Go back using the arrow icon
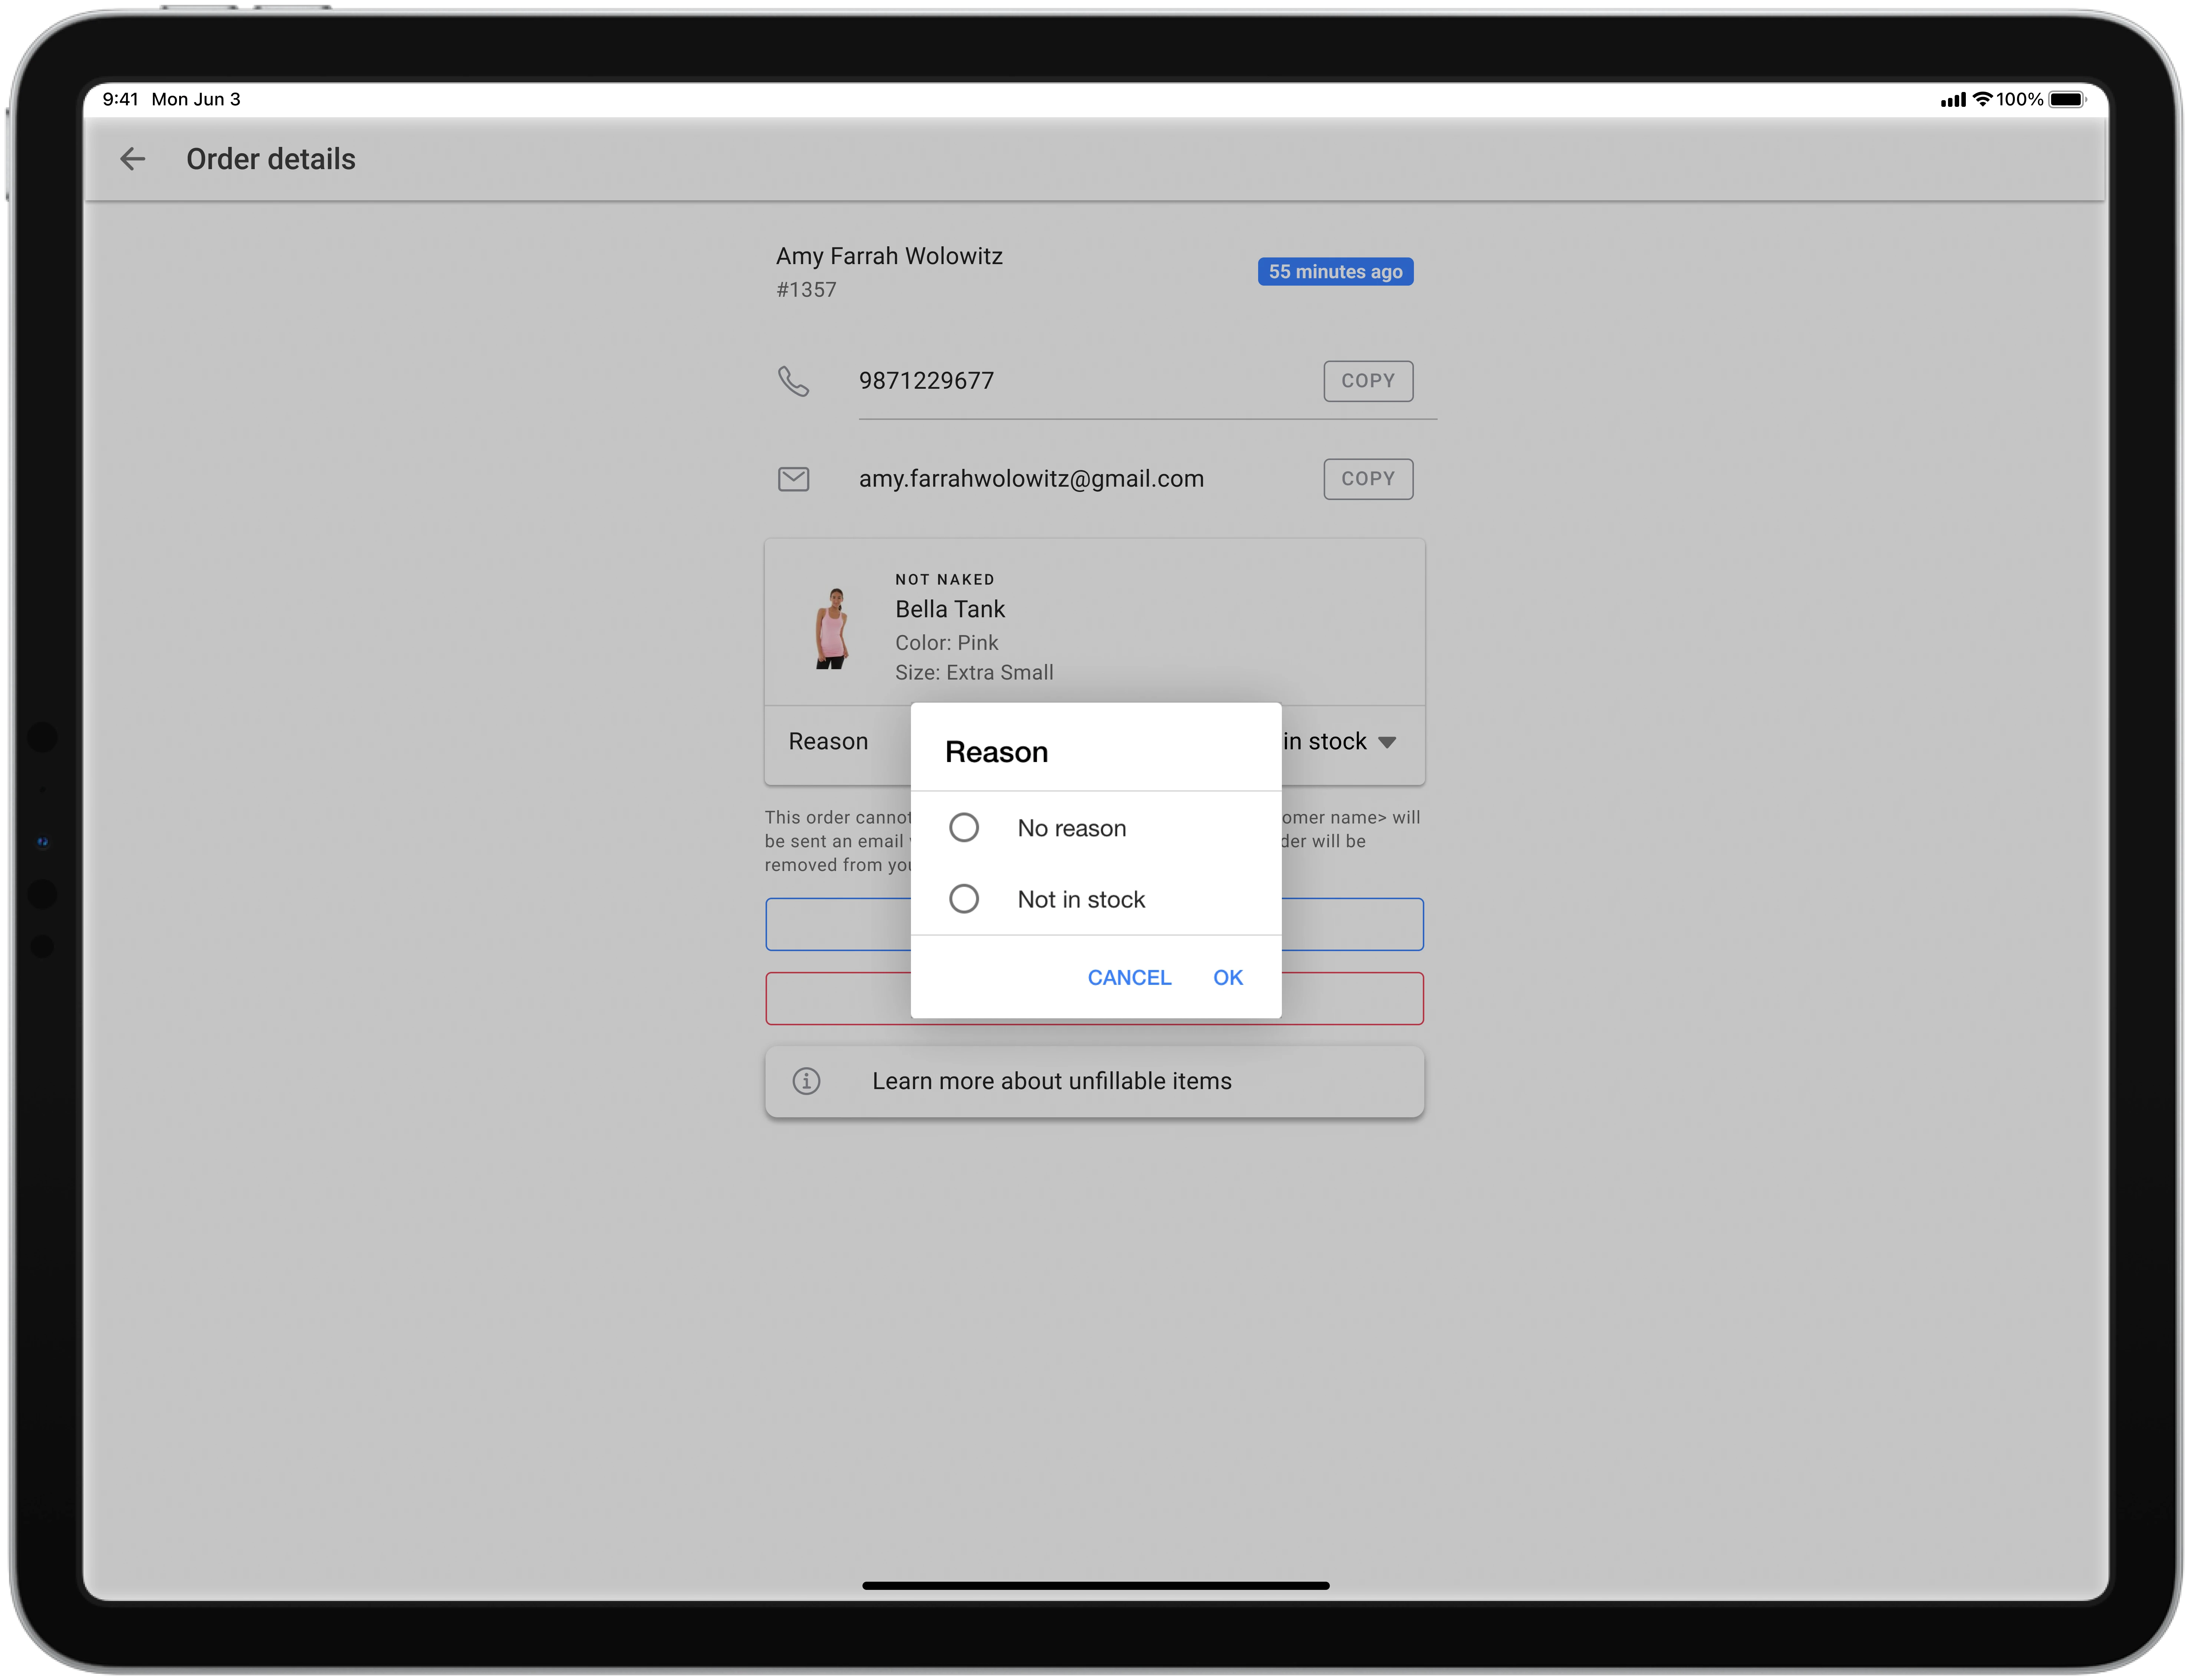The width and height of the screenshot is (2188, 1680). click(x=132, y=159)
